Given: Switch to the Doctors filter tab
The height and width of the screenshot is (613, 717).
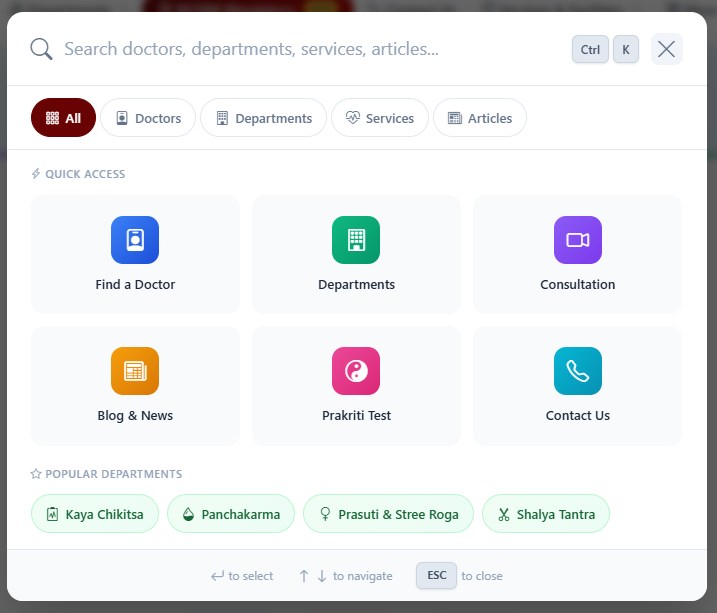Looking at the screenshot, I should 148,118.
